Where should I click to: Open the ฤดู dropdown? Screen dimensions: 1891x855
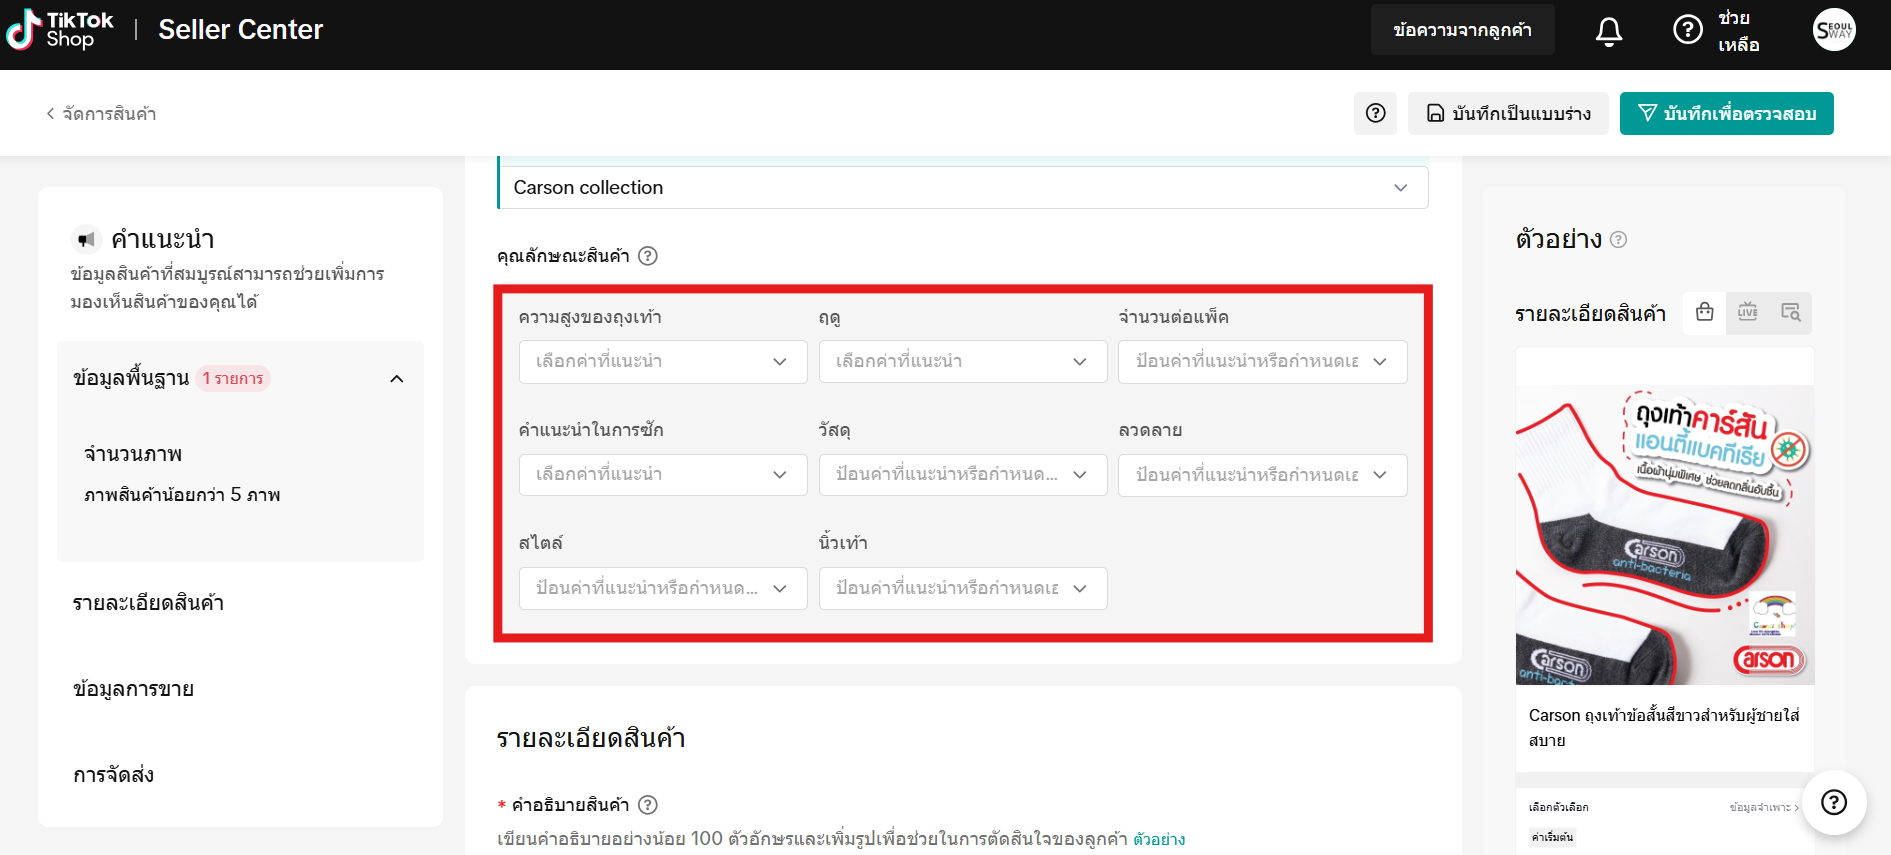click(963, 362)
